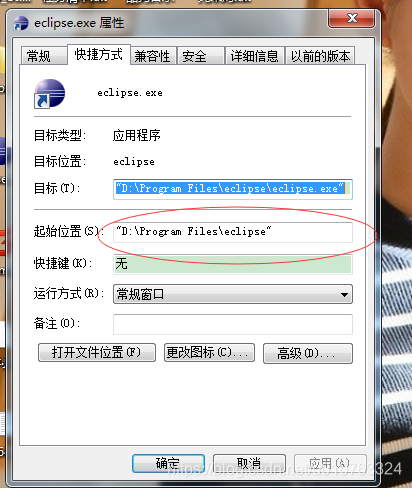Viewport: 412px width, 488px height.
Task: Confirm with the 确定 button
Action: pyautogui.click(x=168, y=463)
